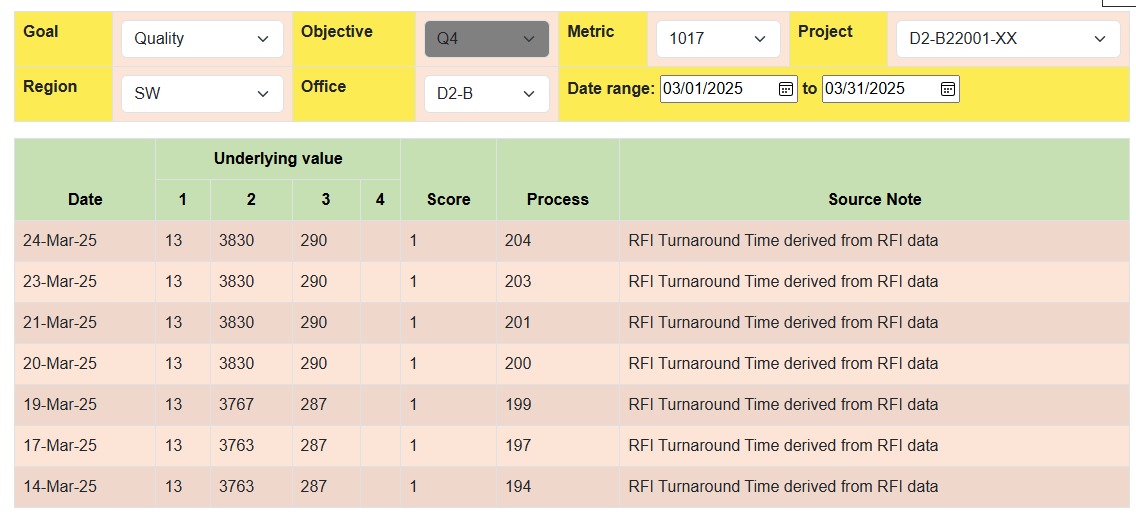1136x522 pixels.
Task: Select the 24-Mar-25 date cell
Action: point(60,241)
